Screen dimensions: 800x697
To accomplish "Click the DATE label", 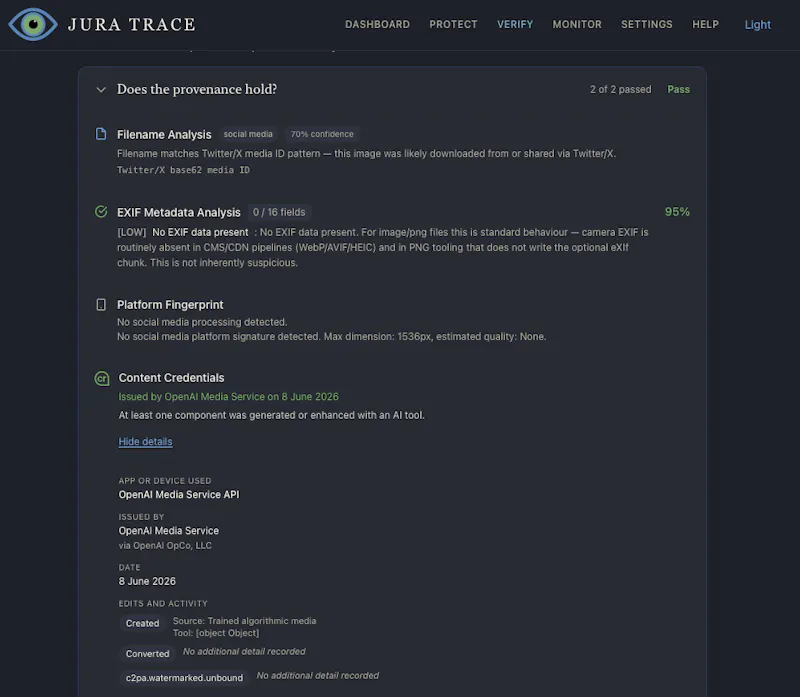I will 130,567.
